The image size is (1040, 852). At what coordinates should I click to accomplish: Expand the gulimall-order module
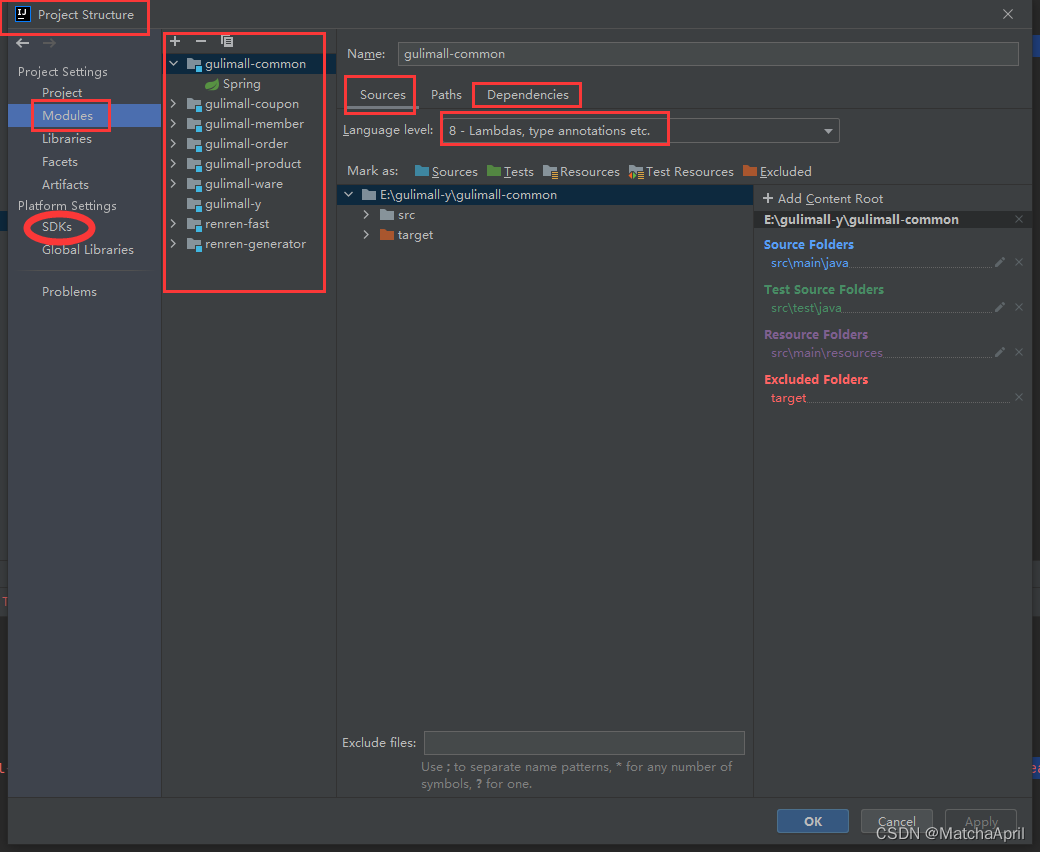pyautogui.click(x=174, y=143)
